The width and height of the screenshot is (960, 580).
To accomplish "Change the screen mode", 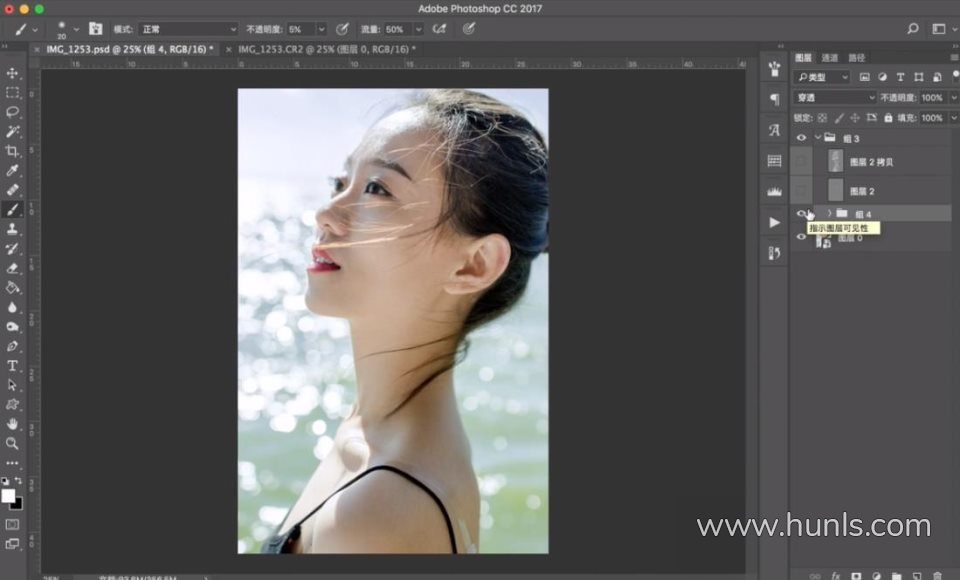I will pyautogui.click(x=12, y=544).
